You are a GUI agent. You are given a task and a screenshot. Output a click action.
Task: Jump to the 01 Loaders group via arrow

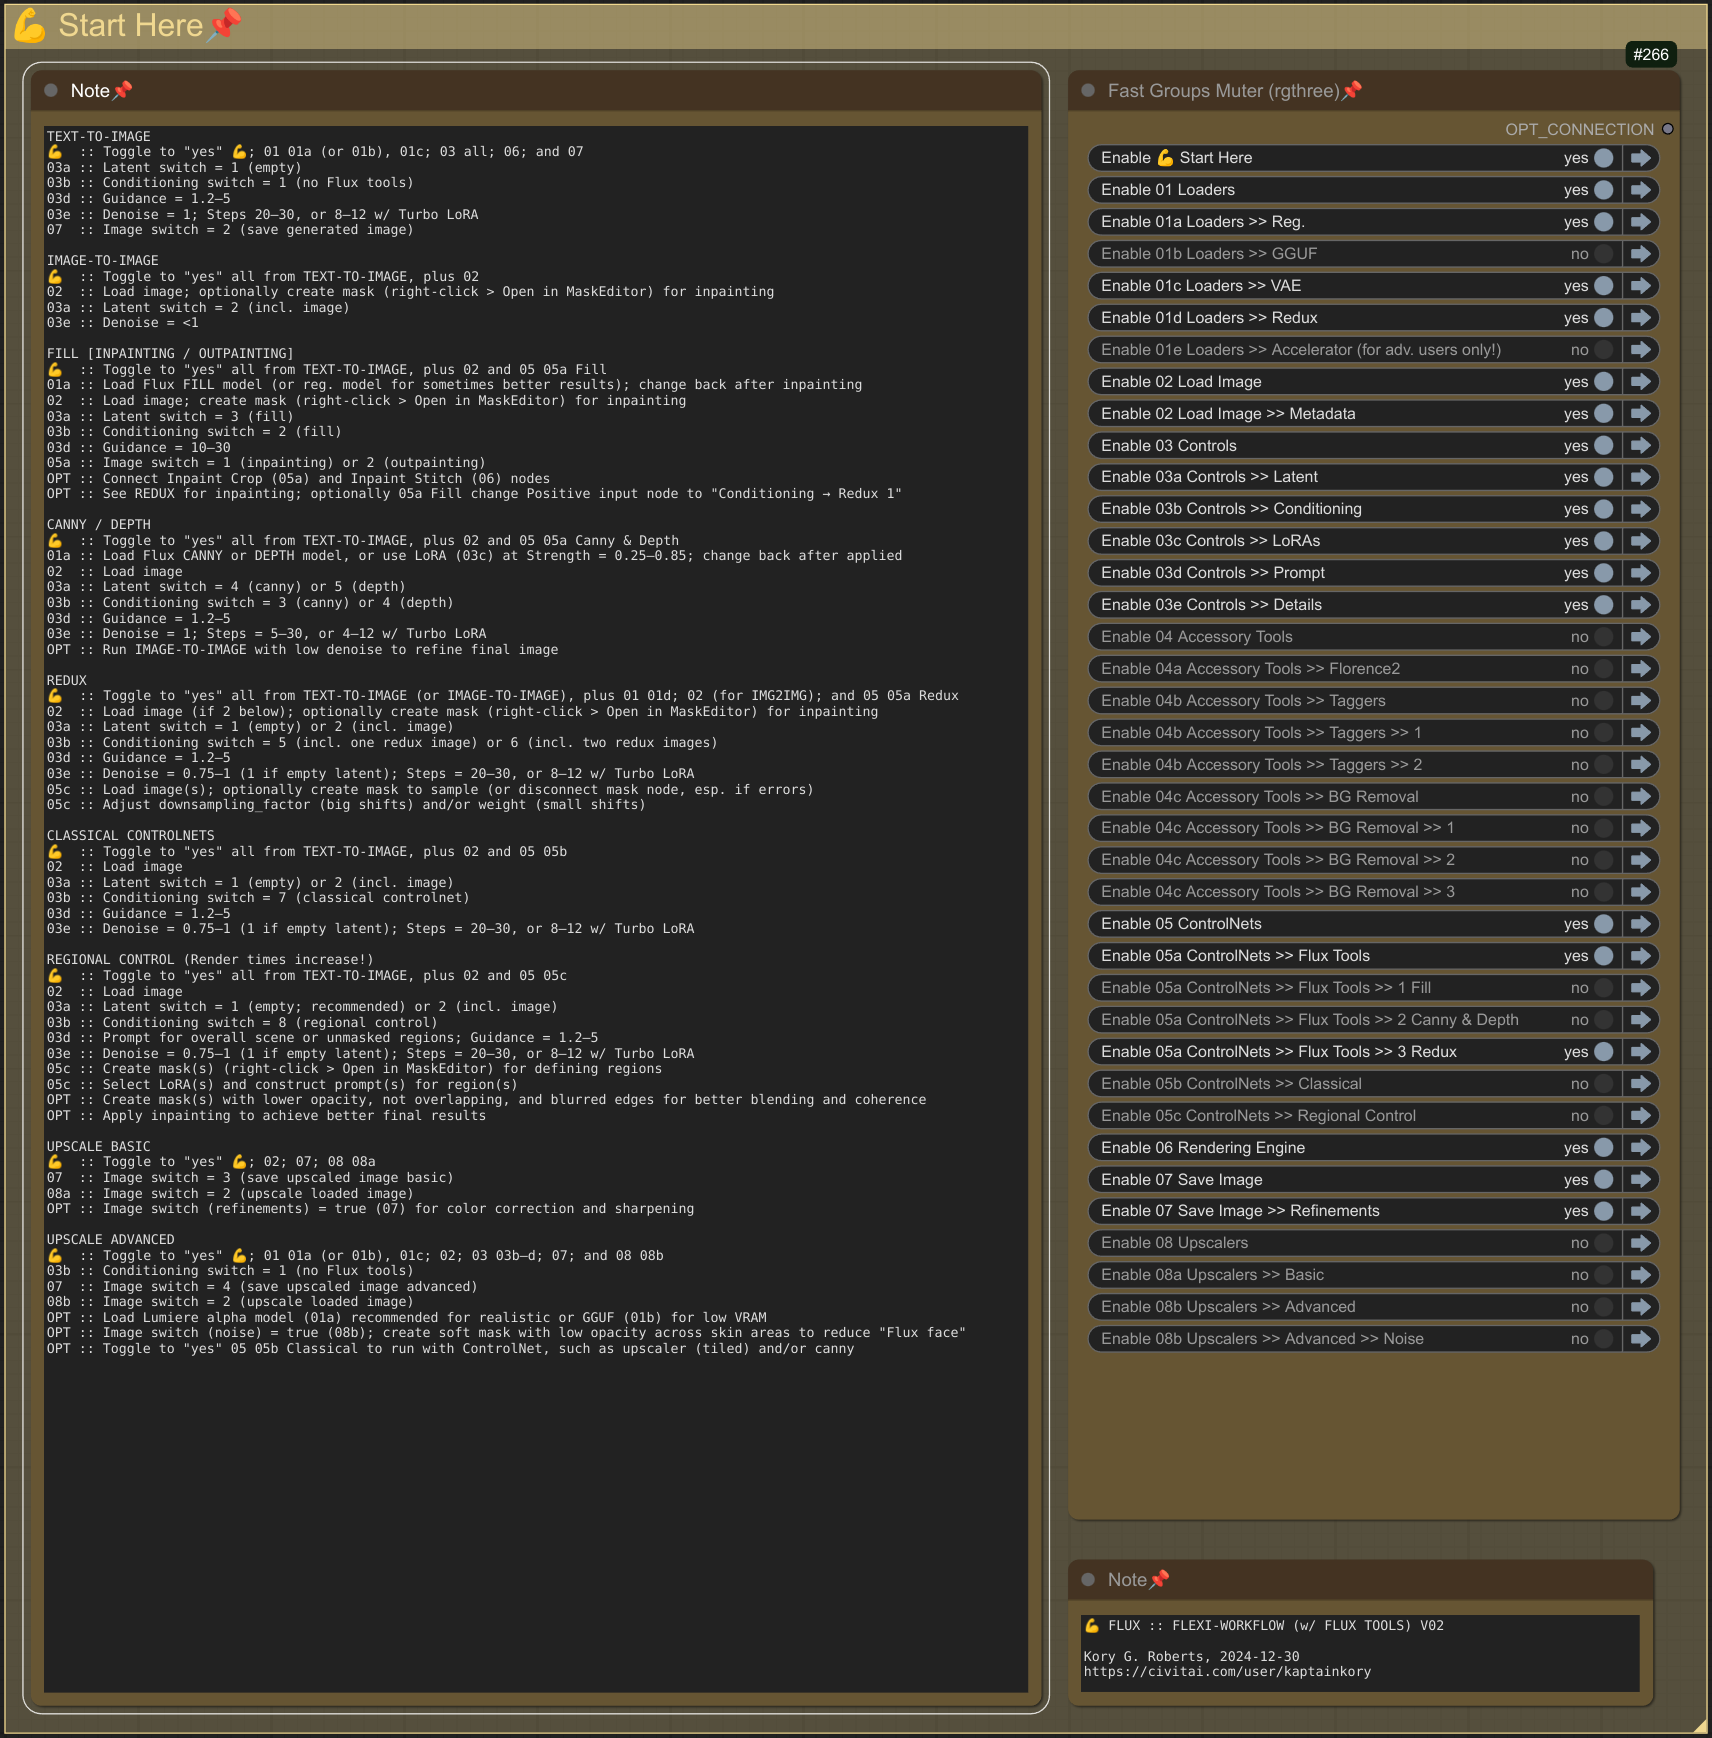point(1640,190)
